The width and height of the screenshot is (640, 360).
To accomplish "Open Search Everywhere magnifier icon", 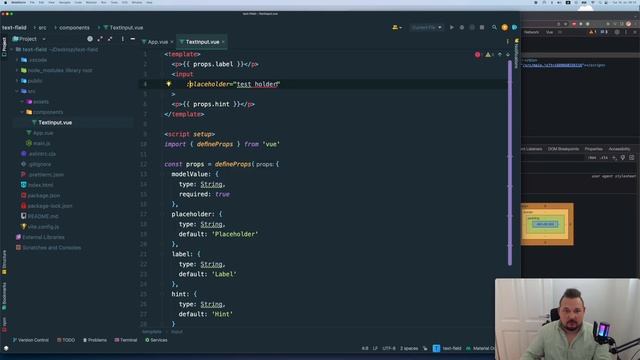I will pyautogui.click(x=494, y=27).
